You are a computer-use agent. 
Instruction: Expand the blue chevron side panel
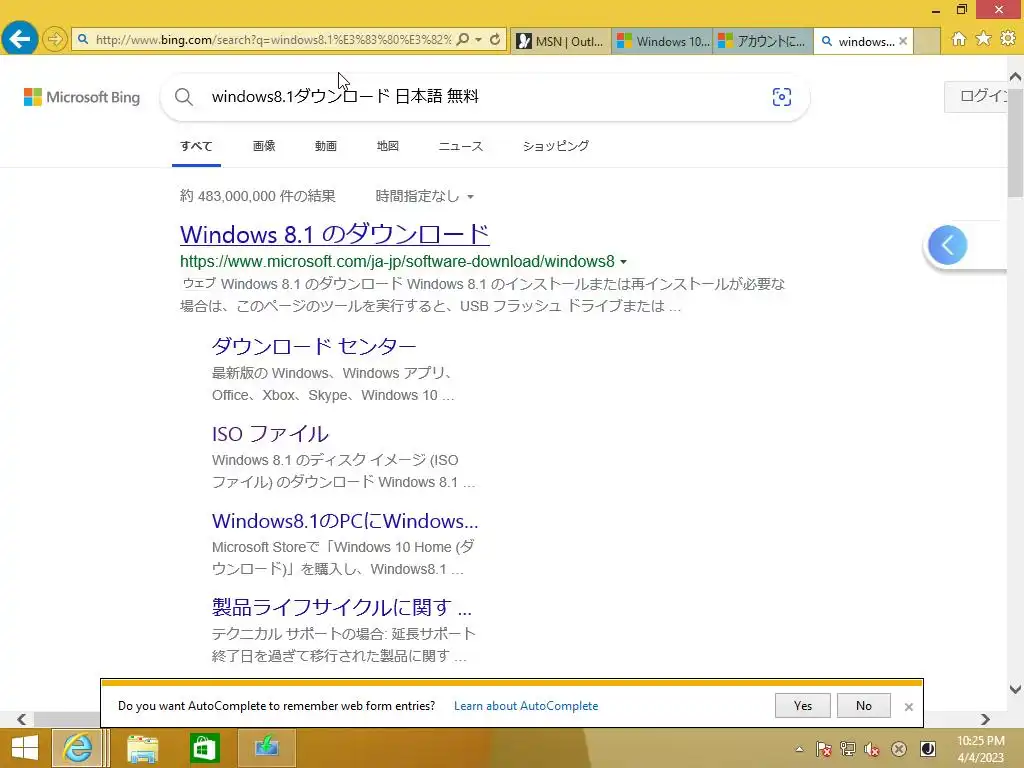click(948, 245)
